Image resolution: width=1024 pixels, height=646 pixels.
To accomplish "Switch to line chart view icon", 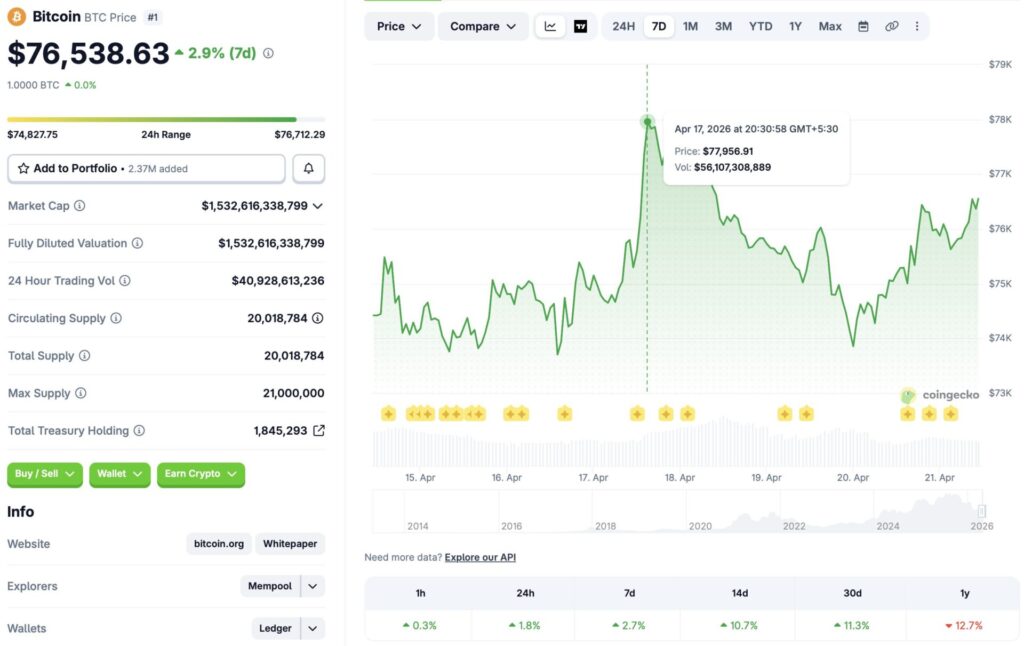I will point(550,26).
